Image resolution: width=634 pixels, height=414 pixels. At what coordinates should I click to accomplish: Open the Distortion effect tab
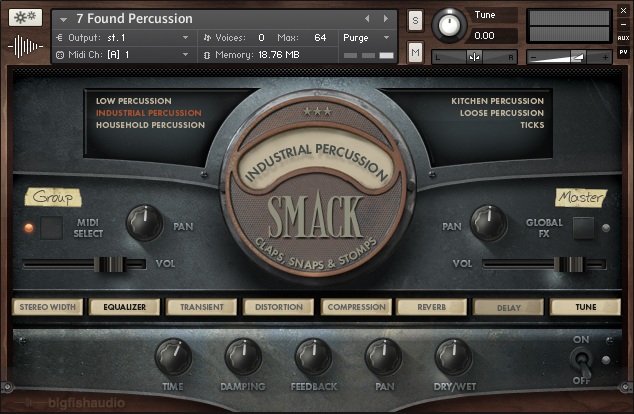(x=279, y=307)
